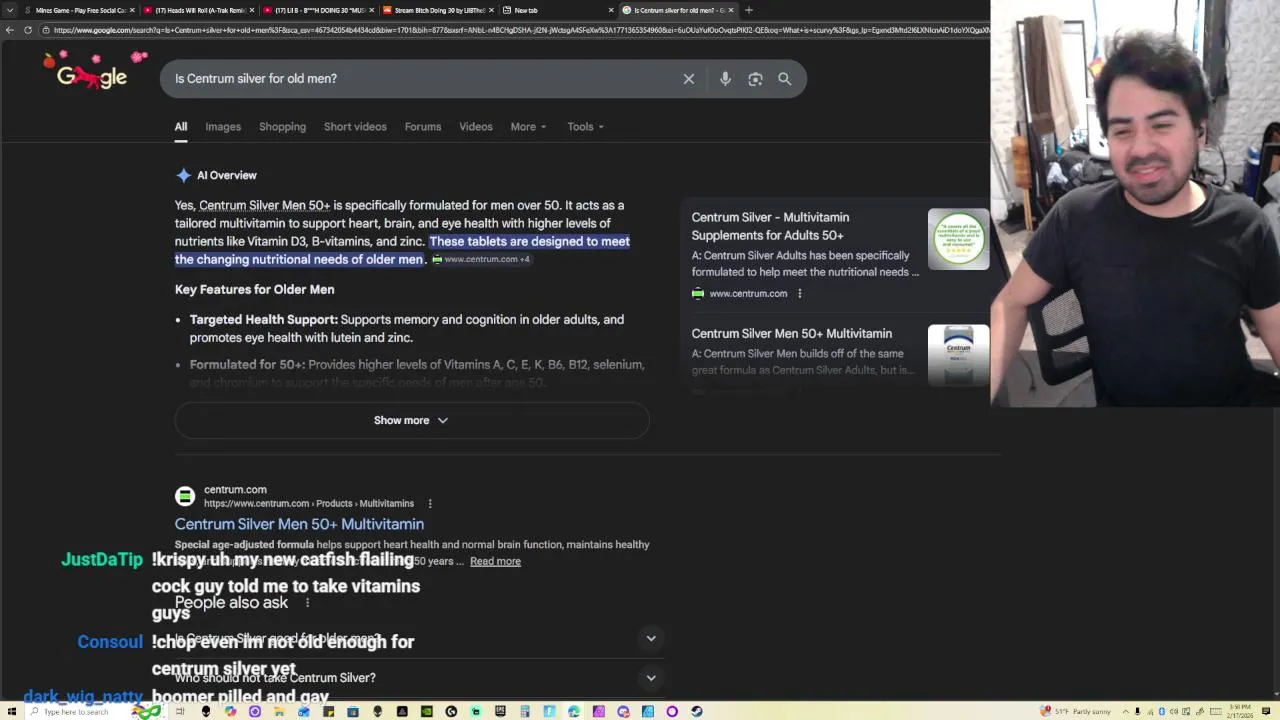This screenshot has width=1280, height=720.
Task: Switch to the Mines Game tab
Action: tap(78, 10)
